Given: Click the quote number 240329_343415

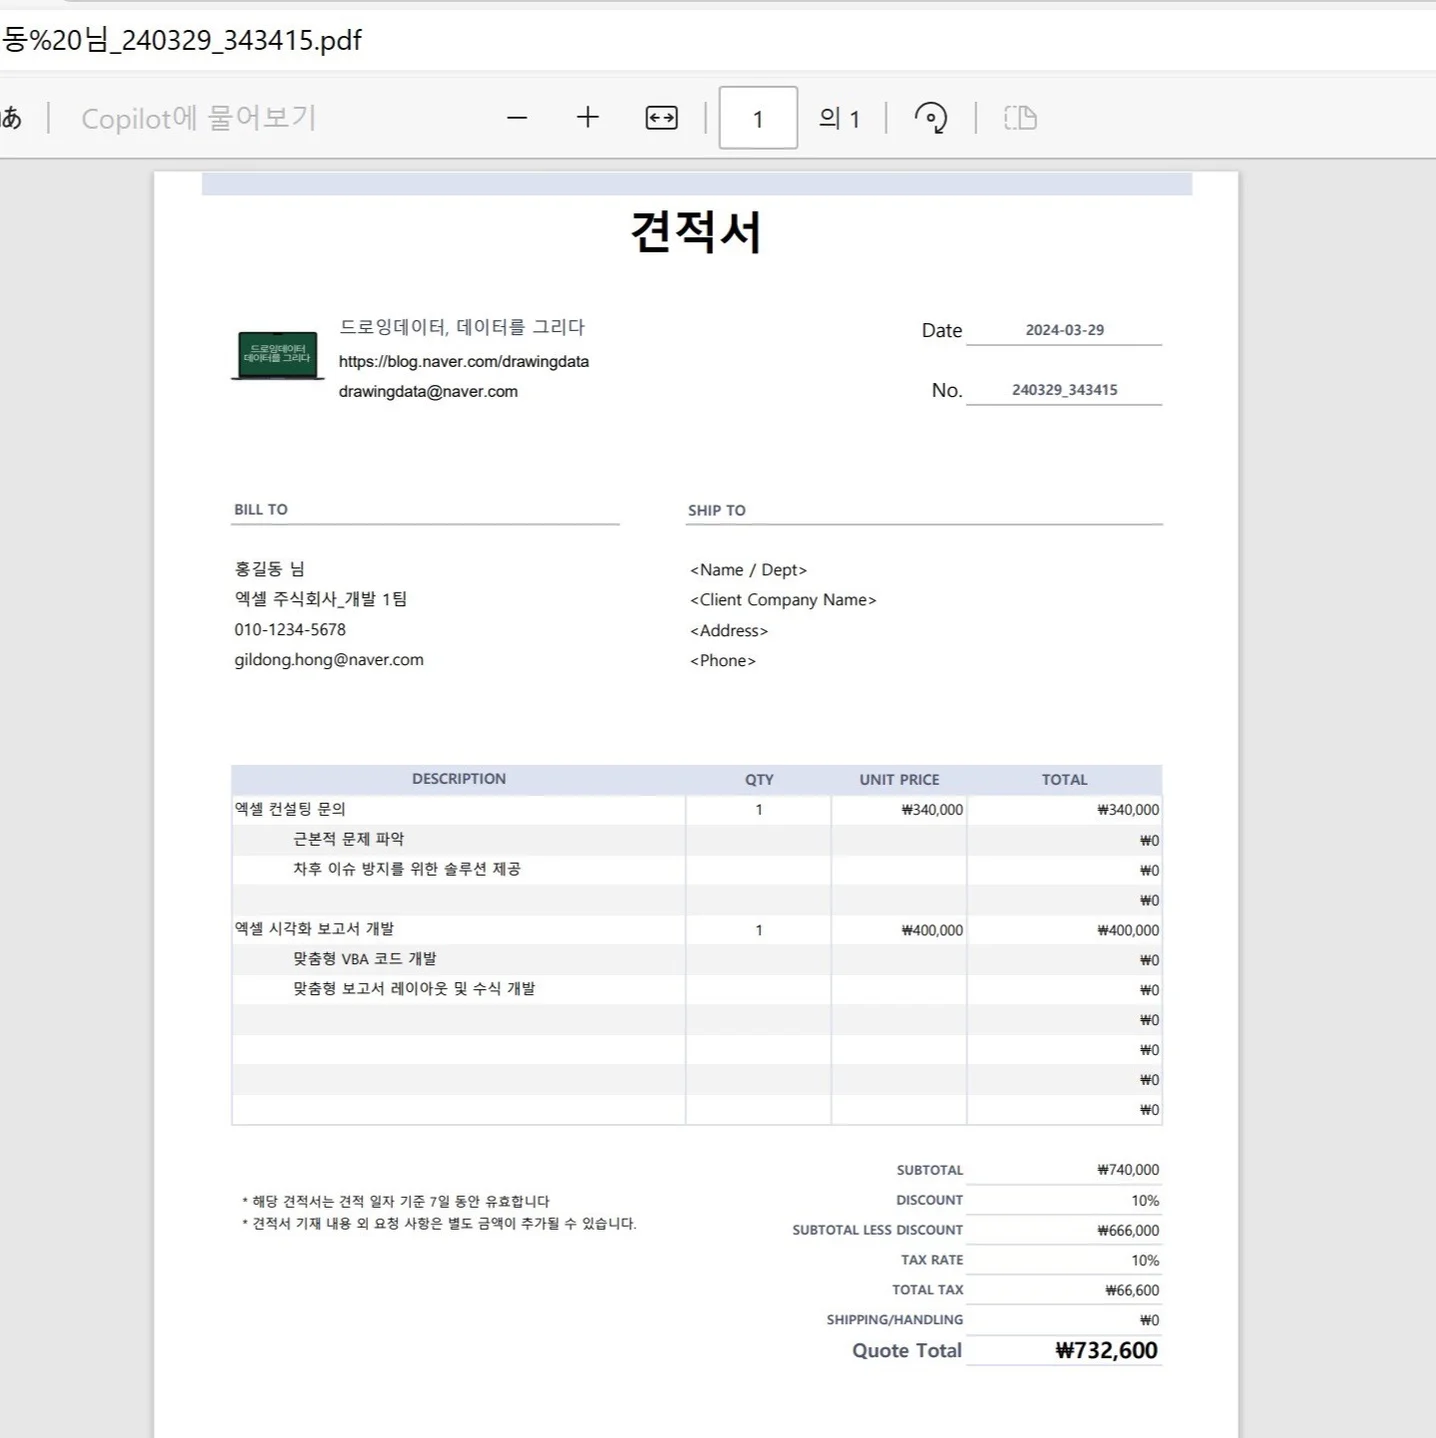Looking at the screenshot, I should pos(1064,390).
